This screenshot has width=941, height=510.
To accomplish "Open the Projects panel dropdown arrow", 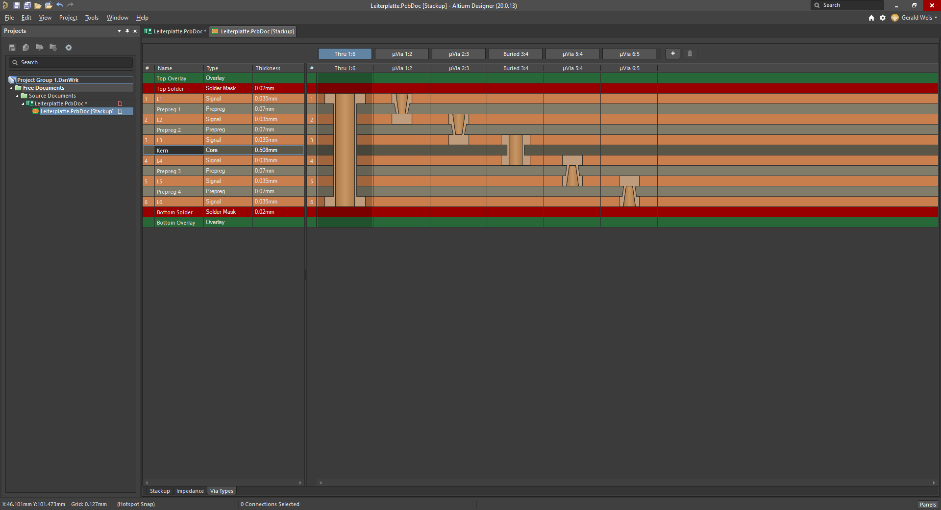I will point(119,31).
